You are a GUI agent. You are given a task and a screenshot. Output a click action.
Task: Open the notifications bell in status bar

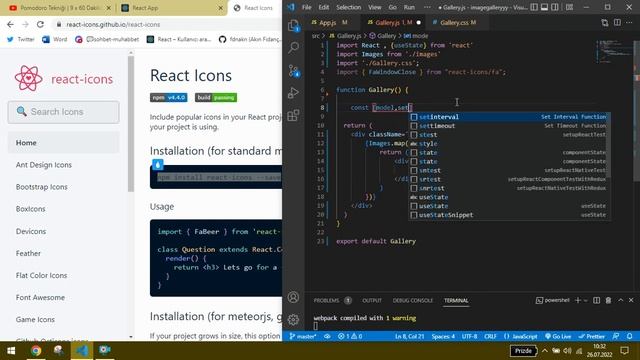pyautogui.click(x=629, y=336)
